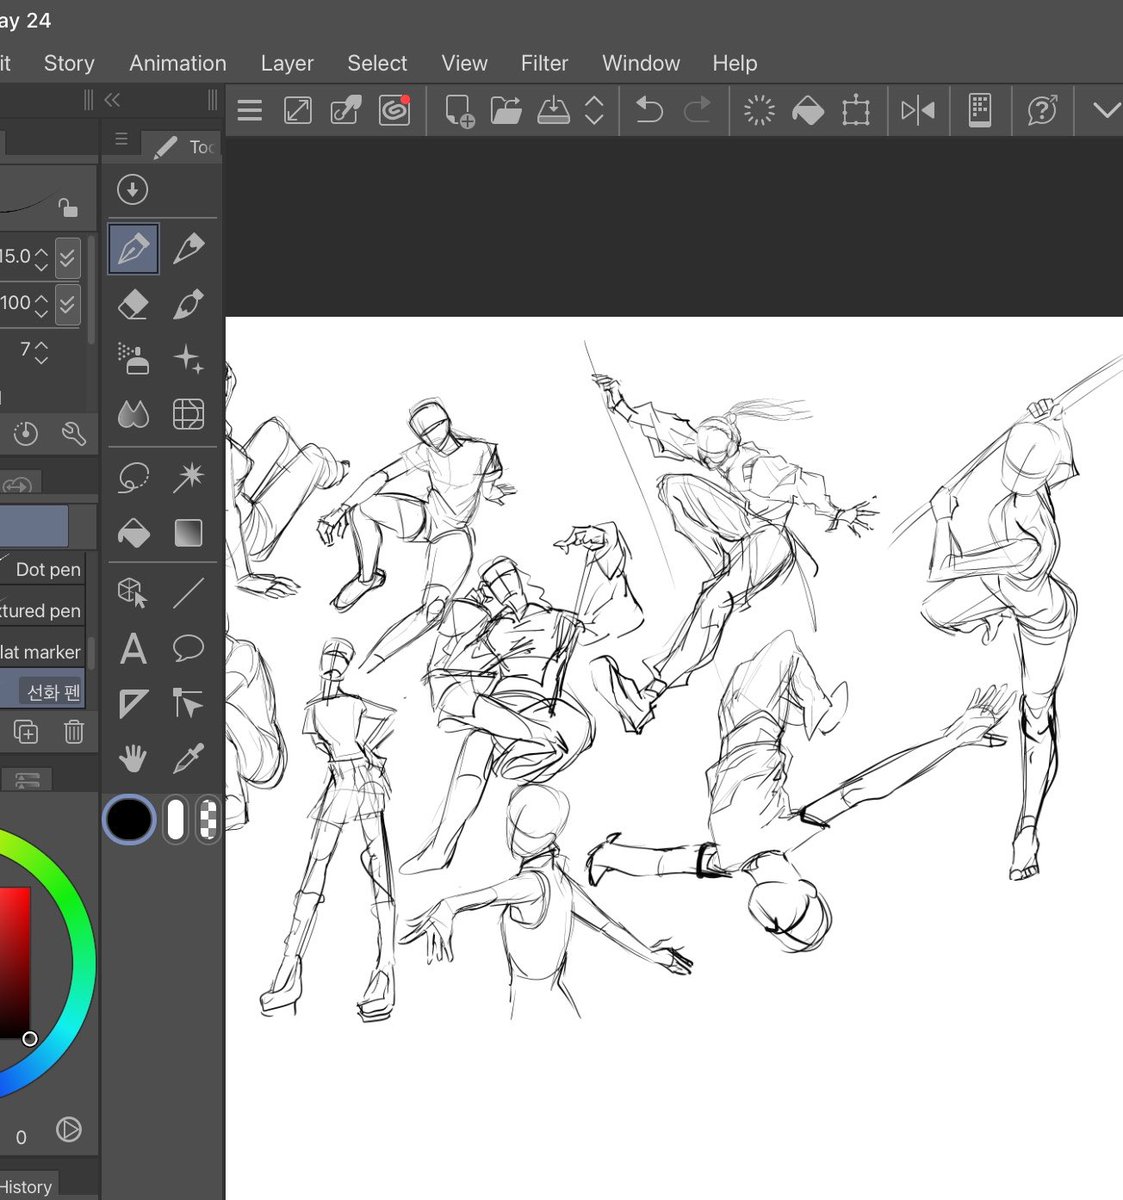
Task: Adjust the brush size 15.0 stepper
Action: (41, 258)
